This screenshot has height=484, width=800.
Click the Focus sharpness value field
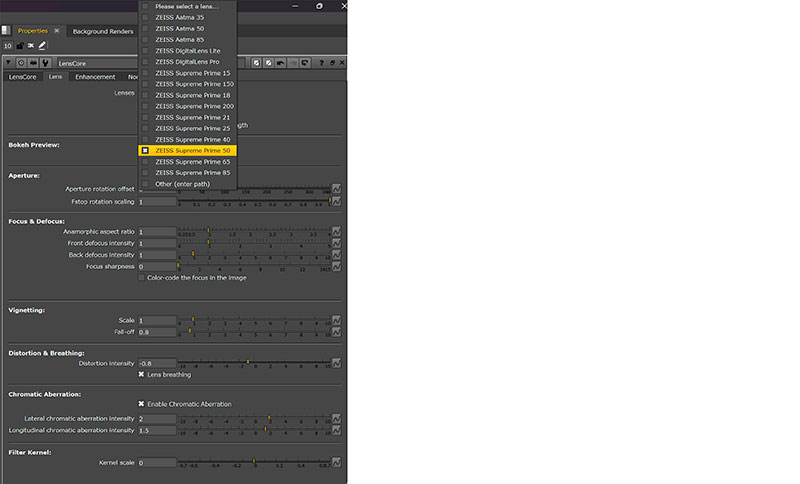(157, 267)
